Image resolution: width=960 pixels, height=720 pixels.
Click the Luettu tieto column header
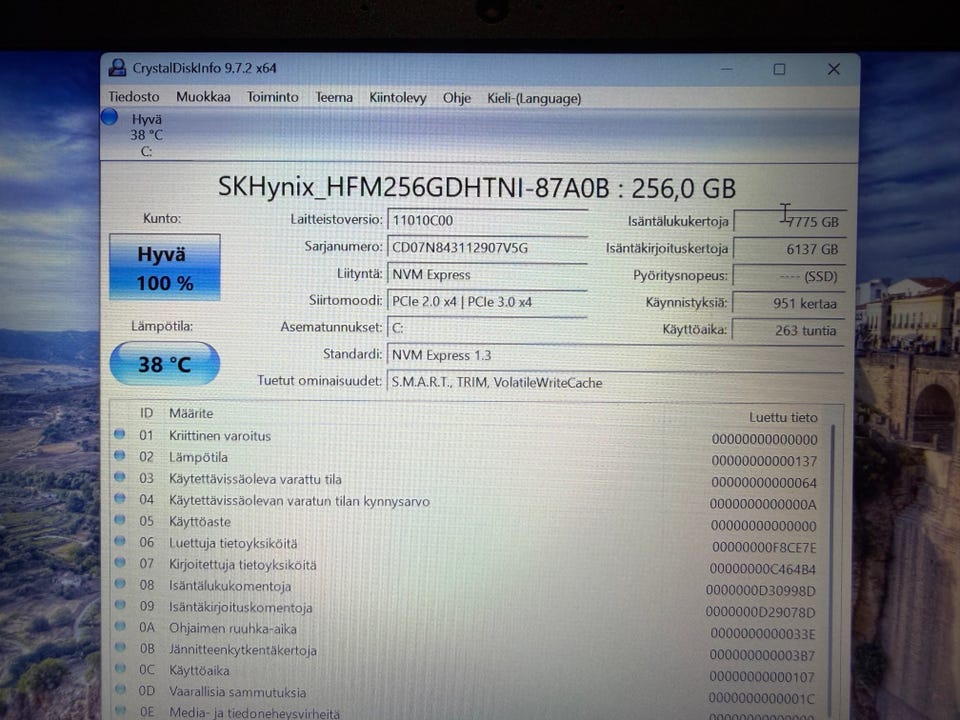783,417
